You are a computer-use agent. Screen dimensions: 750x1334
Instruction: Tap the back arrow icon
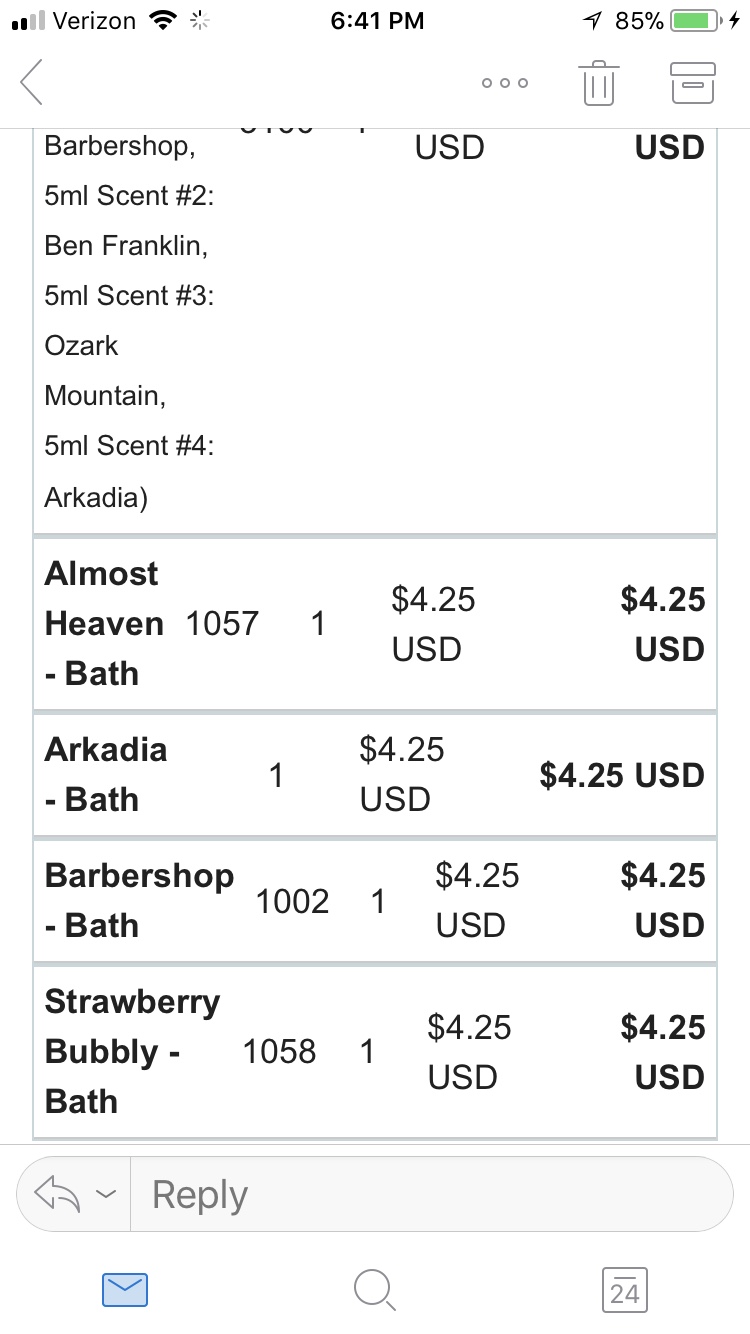tap(32, 82)
